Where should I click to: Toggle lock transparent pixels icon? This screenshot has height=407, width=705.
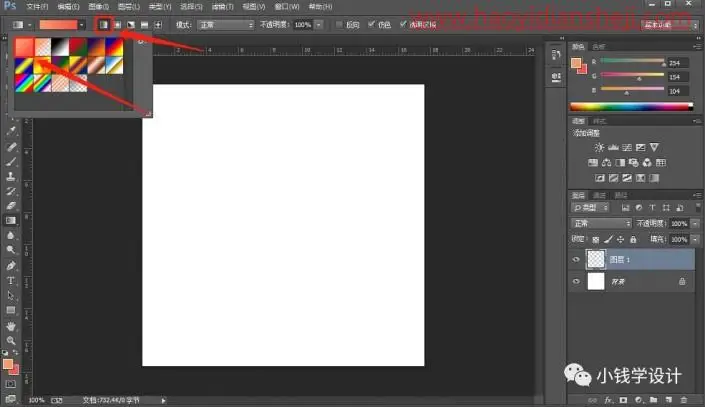point(595,239)
